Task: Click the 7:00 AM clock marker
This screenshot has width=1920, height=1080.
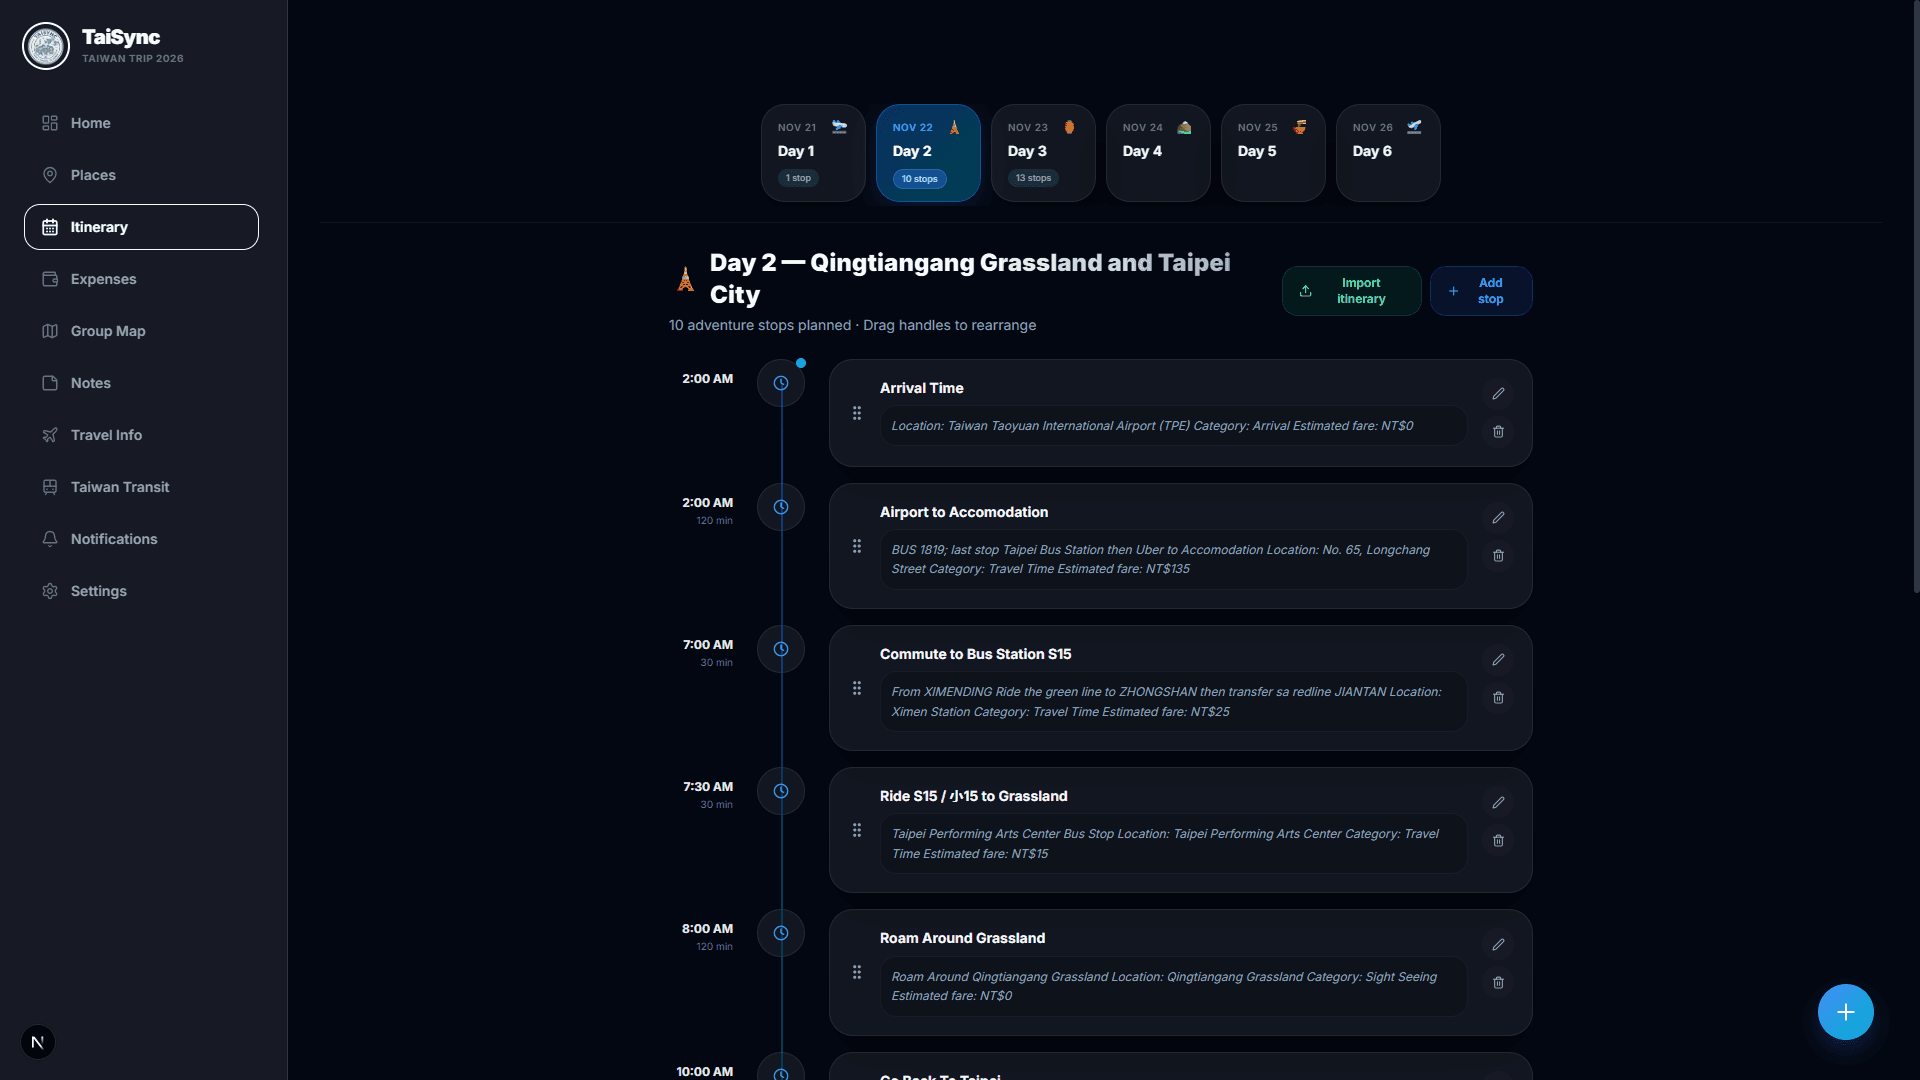Action: coord(781,649)
